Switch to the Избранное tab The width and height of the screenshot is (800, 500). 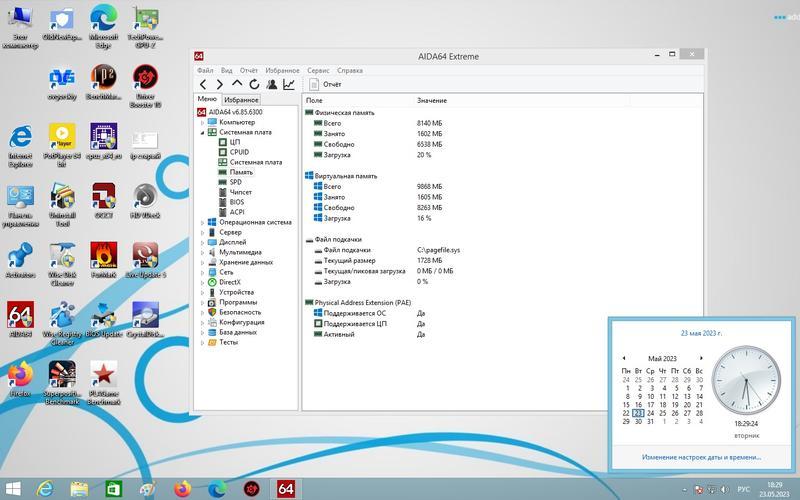[241, 100]
